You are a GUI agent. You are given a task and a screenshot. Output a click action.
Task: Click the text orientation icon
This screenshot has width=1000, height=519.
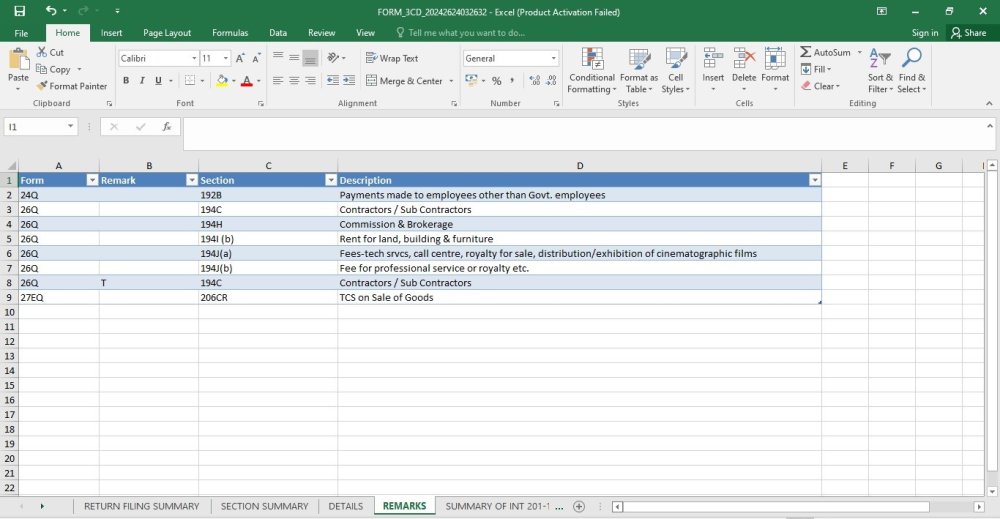[333, 57]
